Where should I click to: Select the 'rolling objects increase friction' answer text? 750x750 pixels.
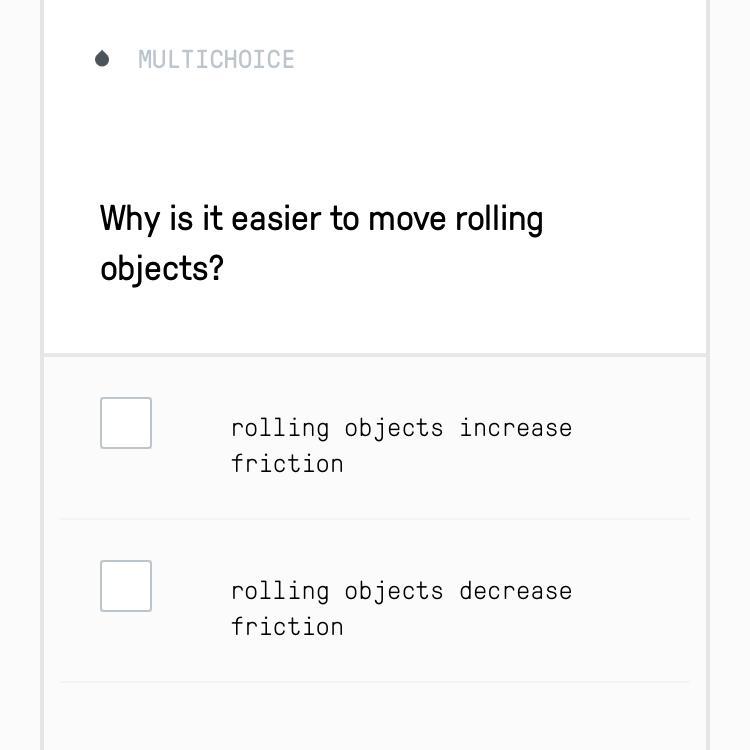coord(401,445)
